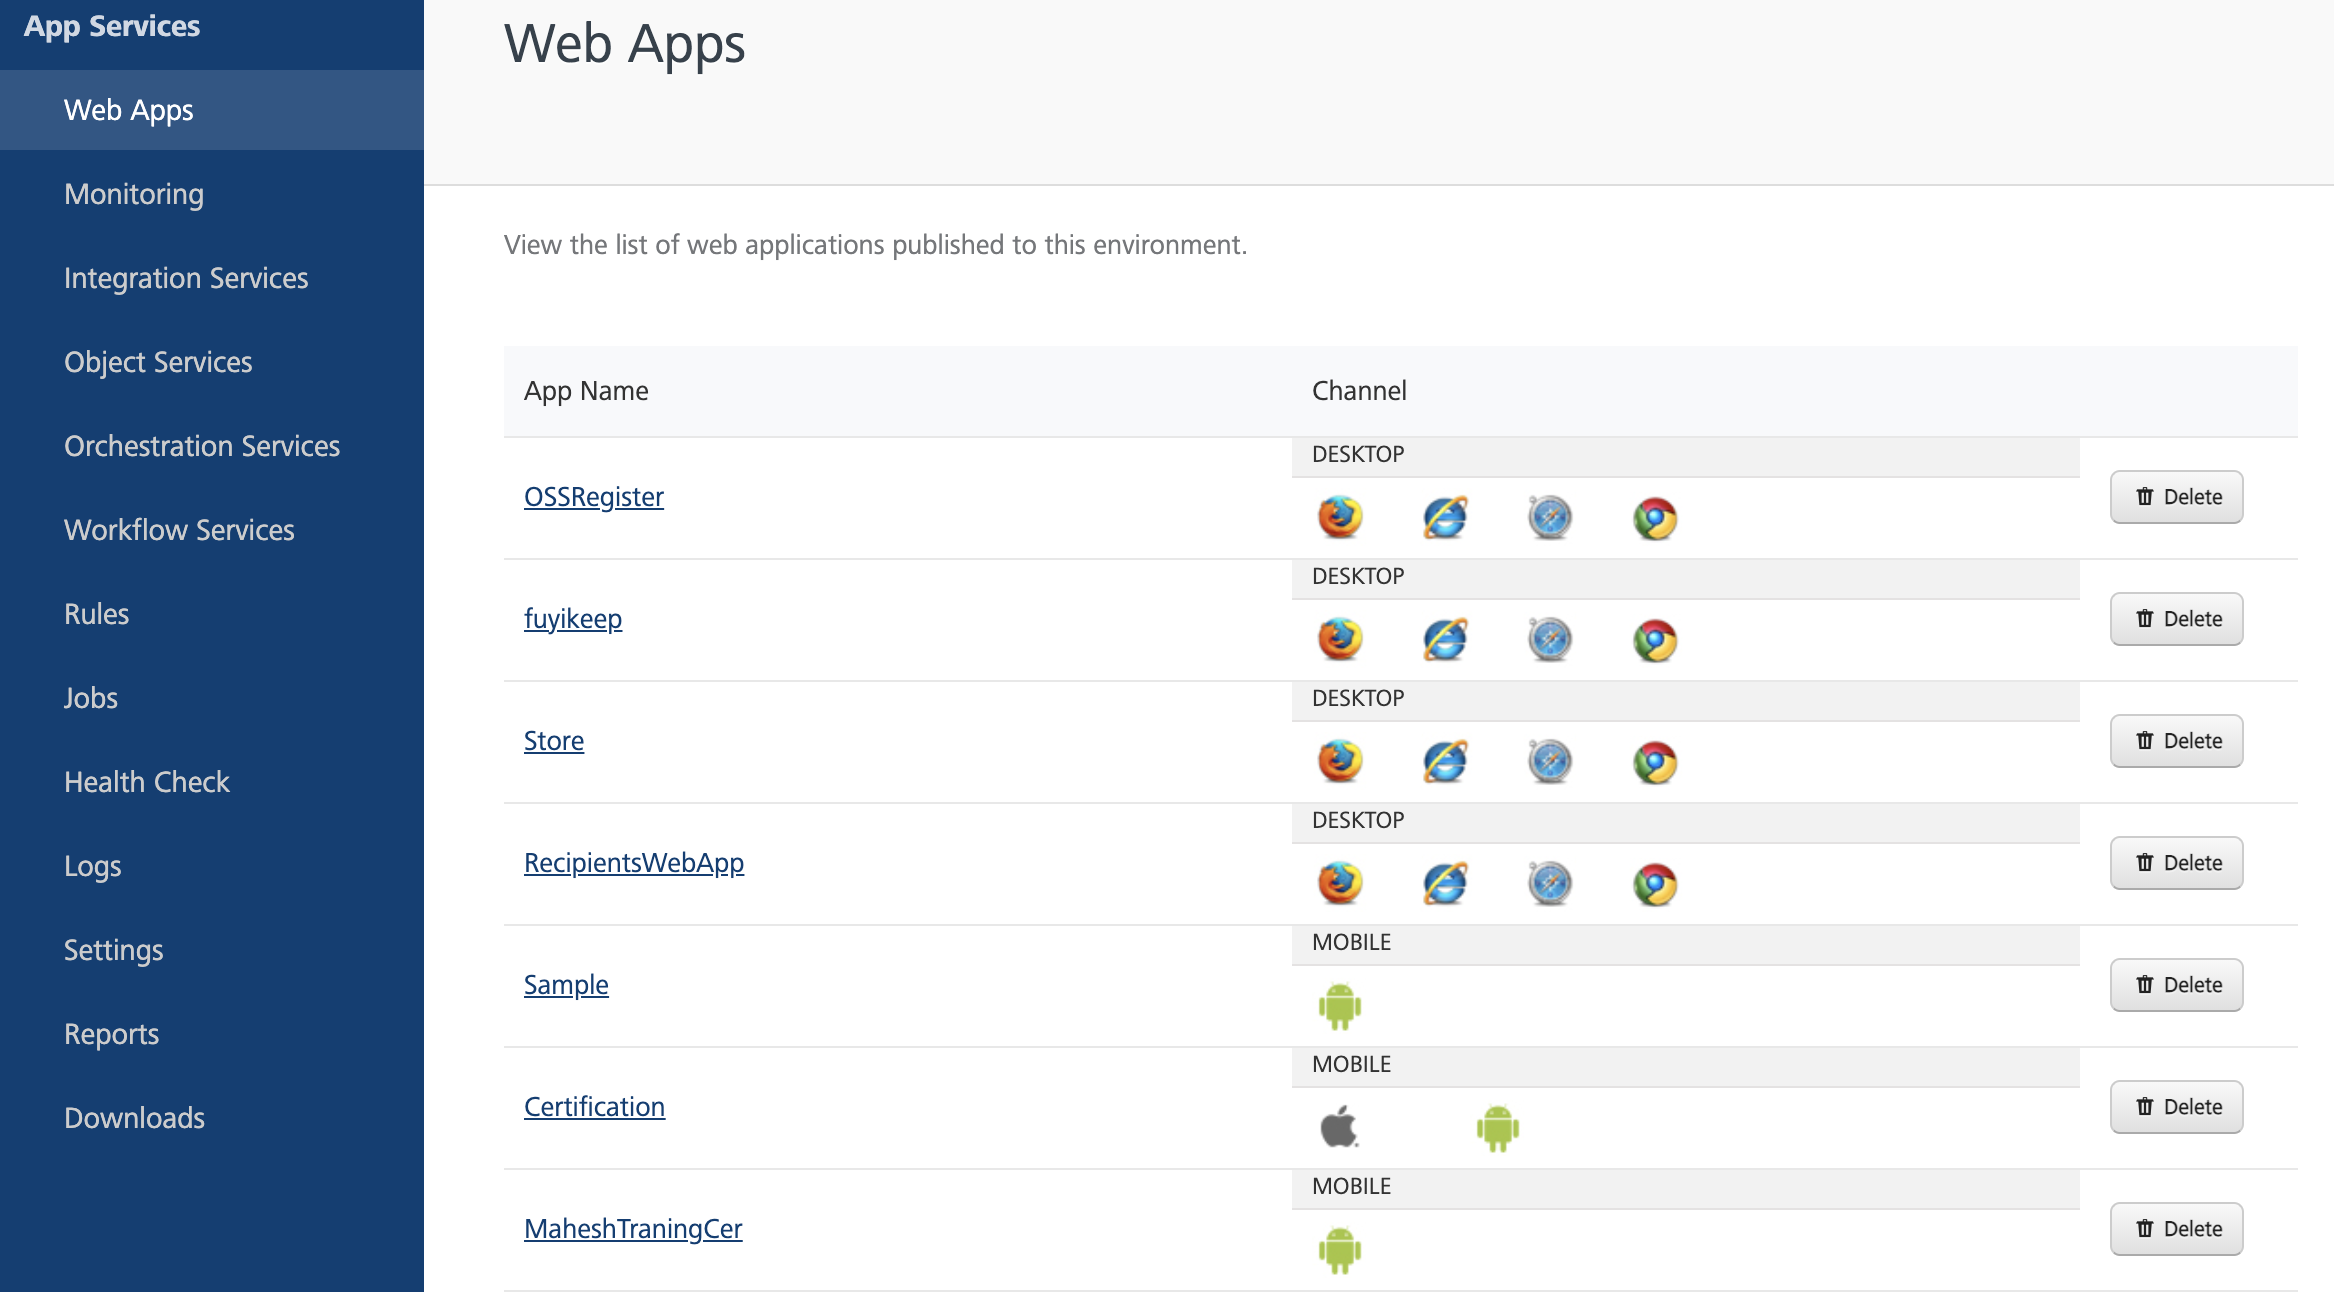Click Chrome icon in RecipientsWebApp row
The width and height of the screenshot is (2334, 1292).
coord(1655,884)
